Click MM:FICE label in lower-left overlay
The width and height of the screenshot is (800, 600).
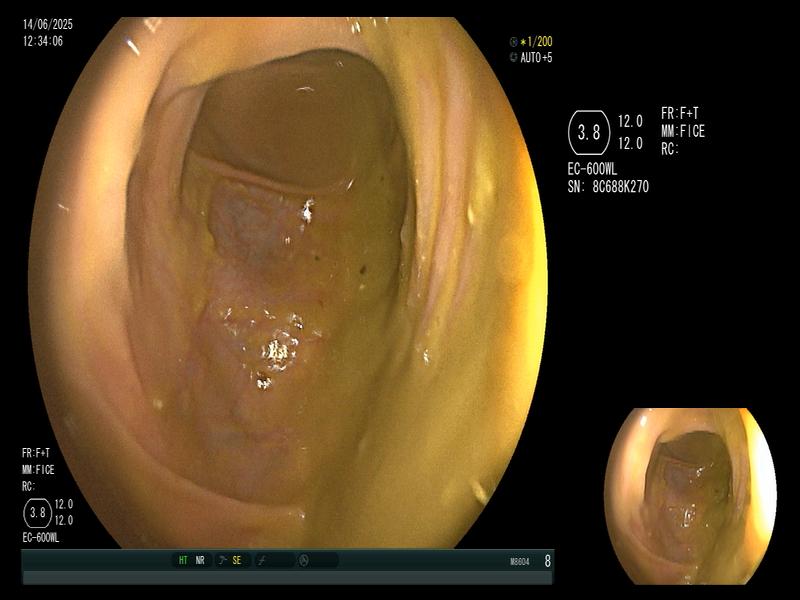tap(38, 470)
